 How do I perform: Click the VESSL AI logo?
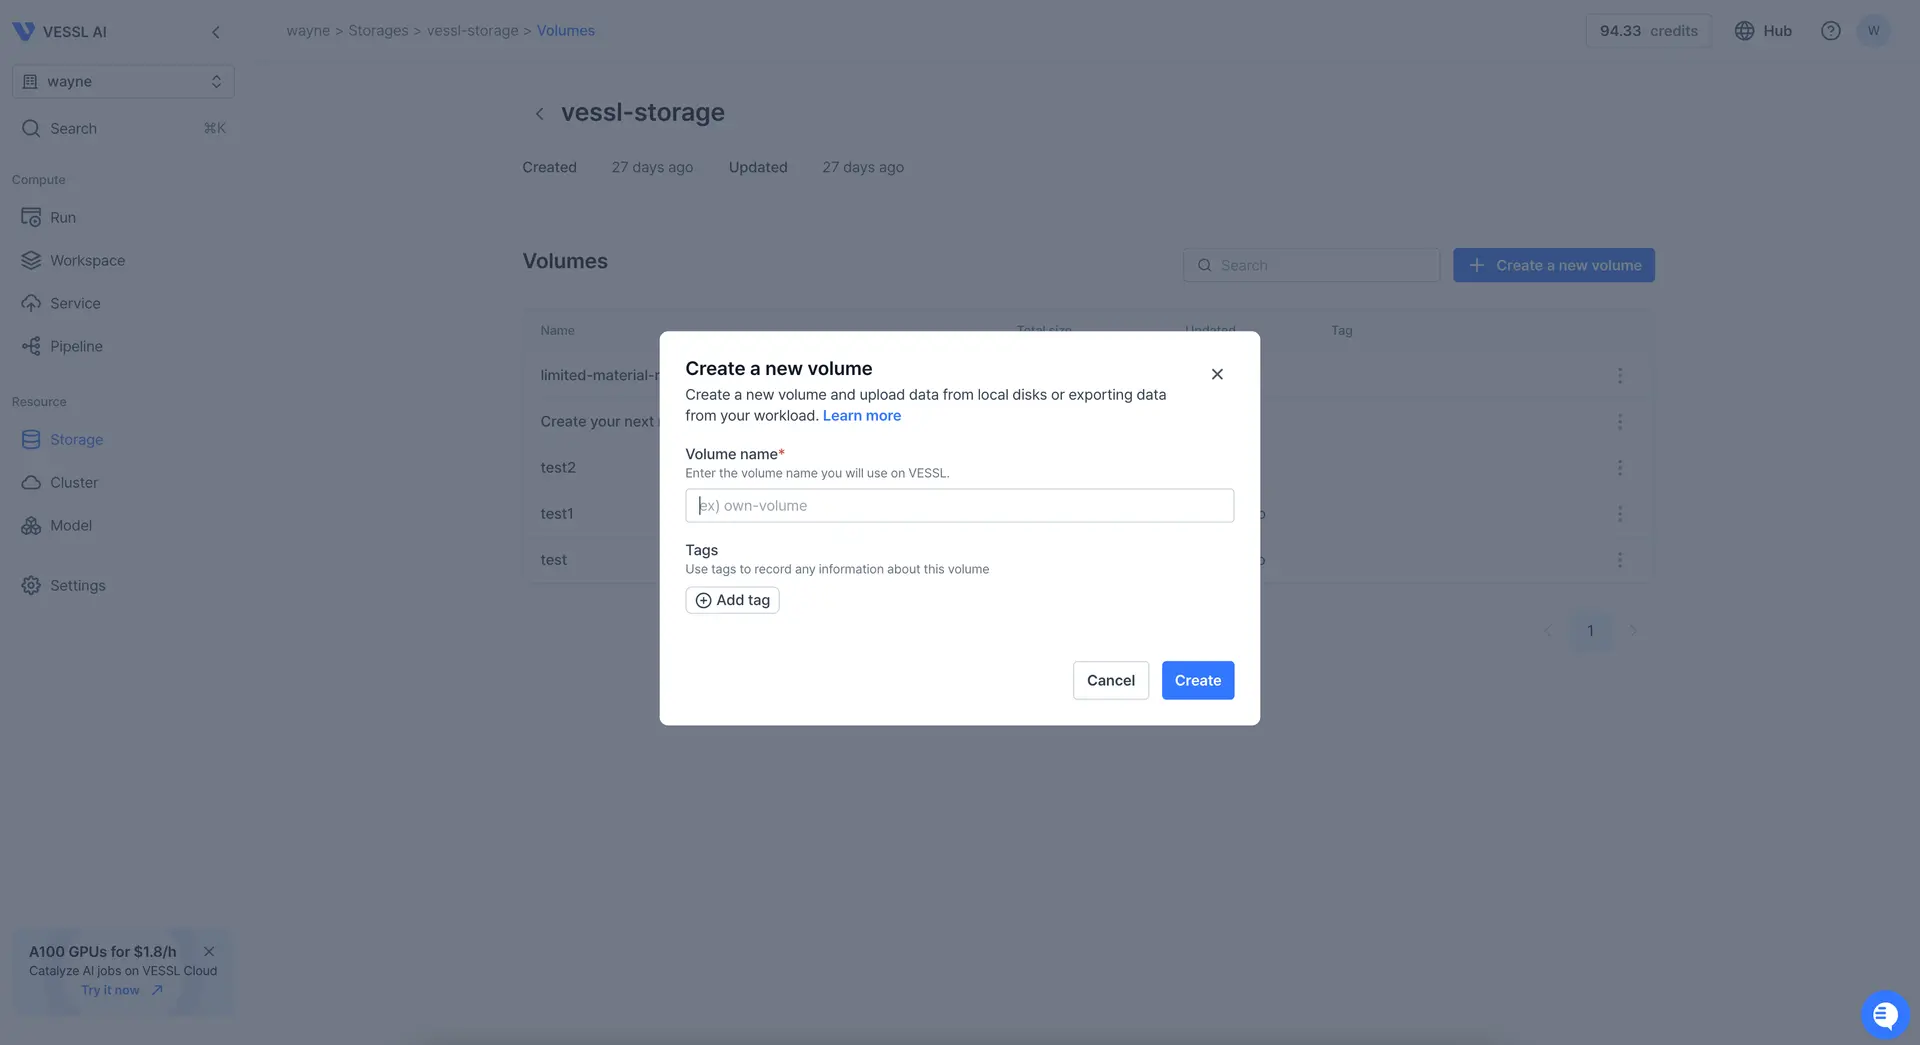pos(59,32)
